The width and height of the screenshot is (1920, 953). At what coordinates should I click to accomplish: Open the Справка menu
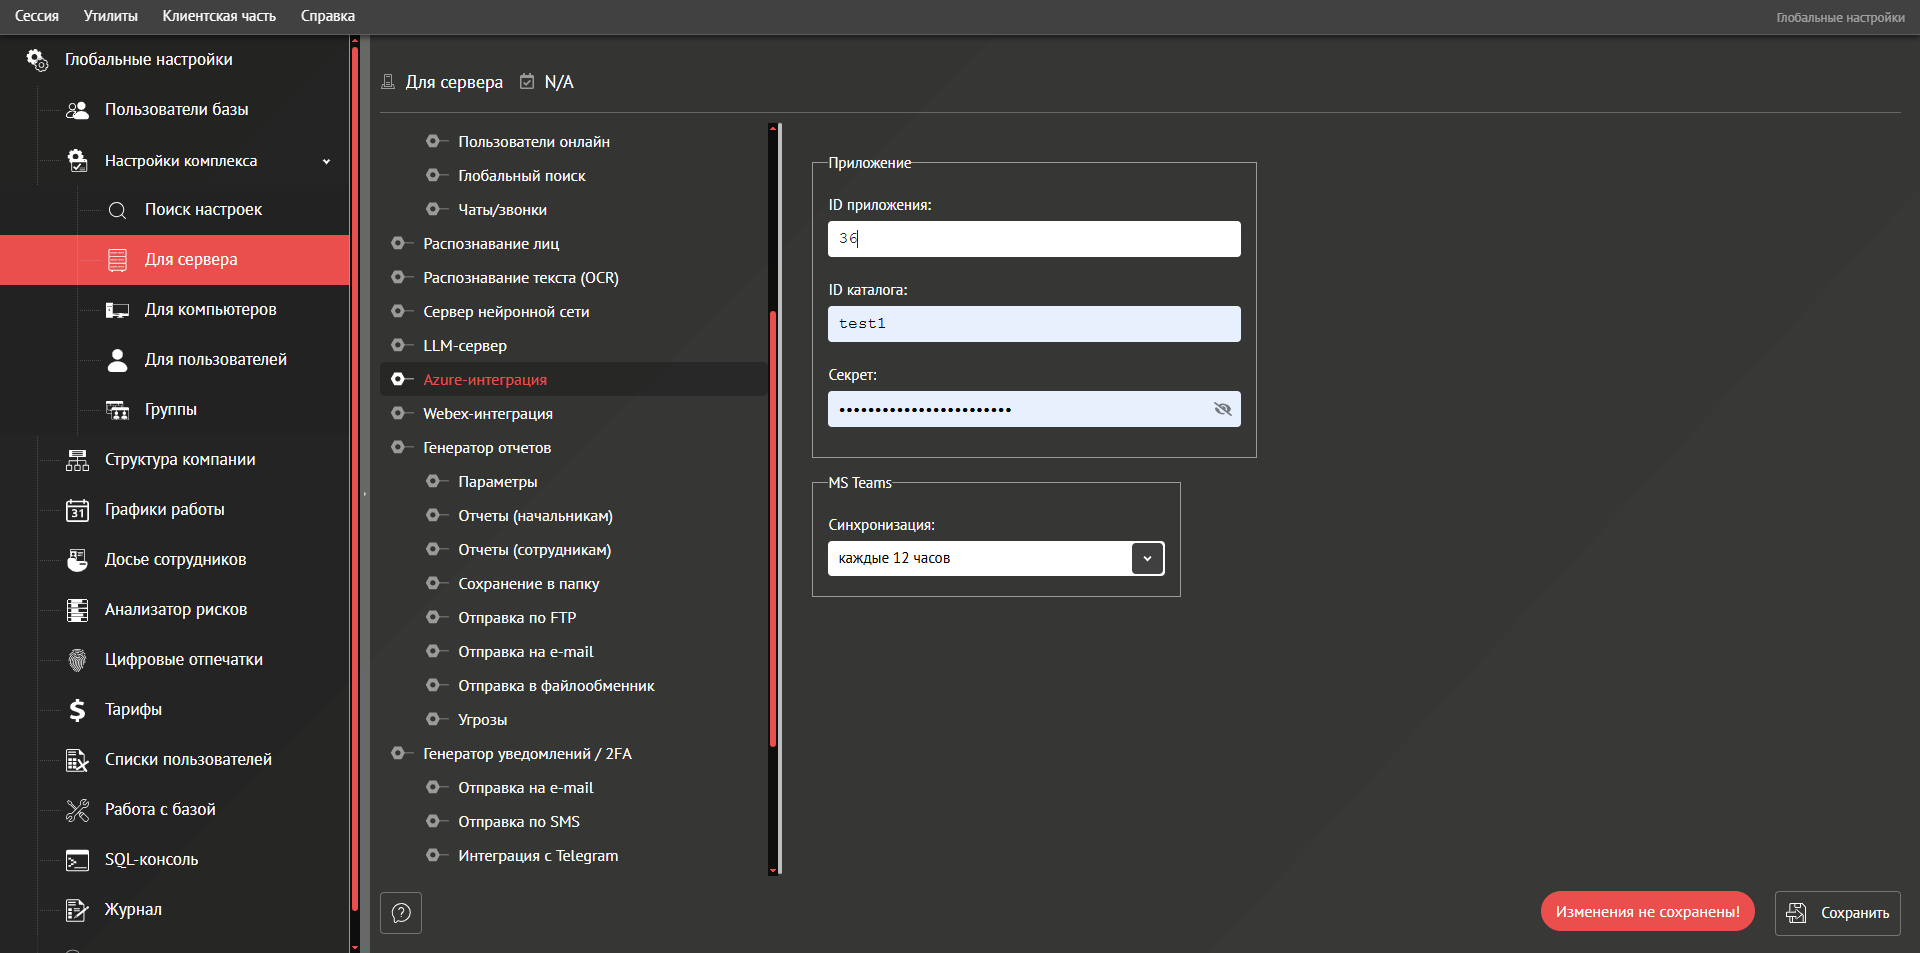click(327, 16)
